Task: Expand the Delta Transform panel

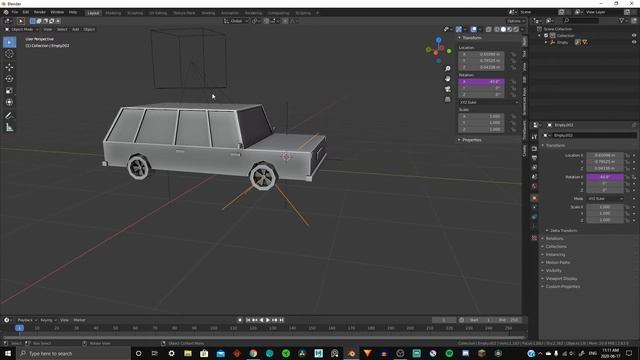Action: coord(563,231)
